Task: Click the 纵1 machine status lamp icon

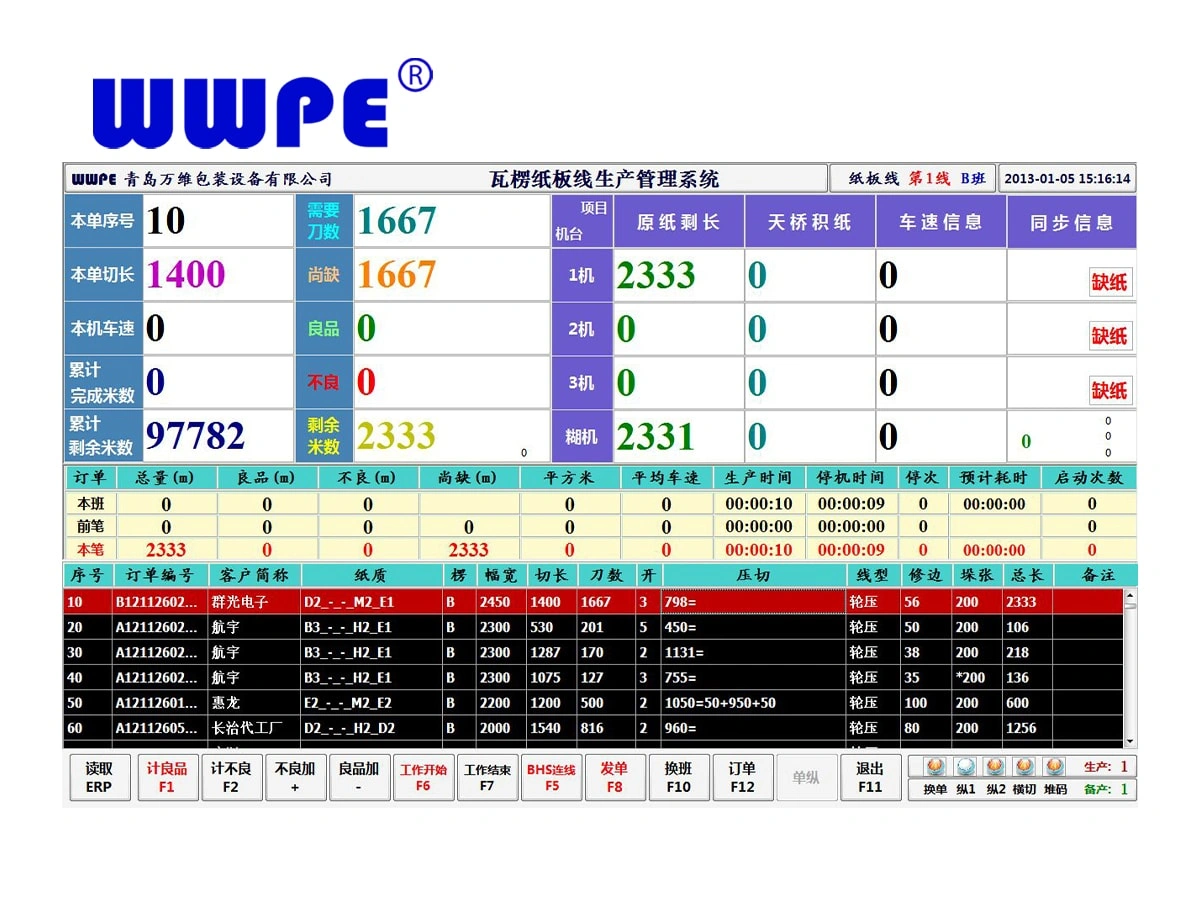Action: [964, 766]
